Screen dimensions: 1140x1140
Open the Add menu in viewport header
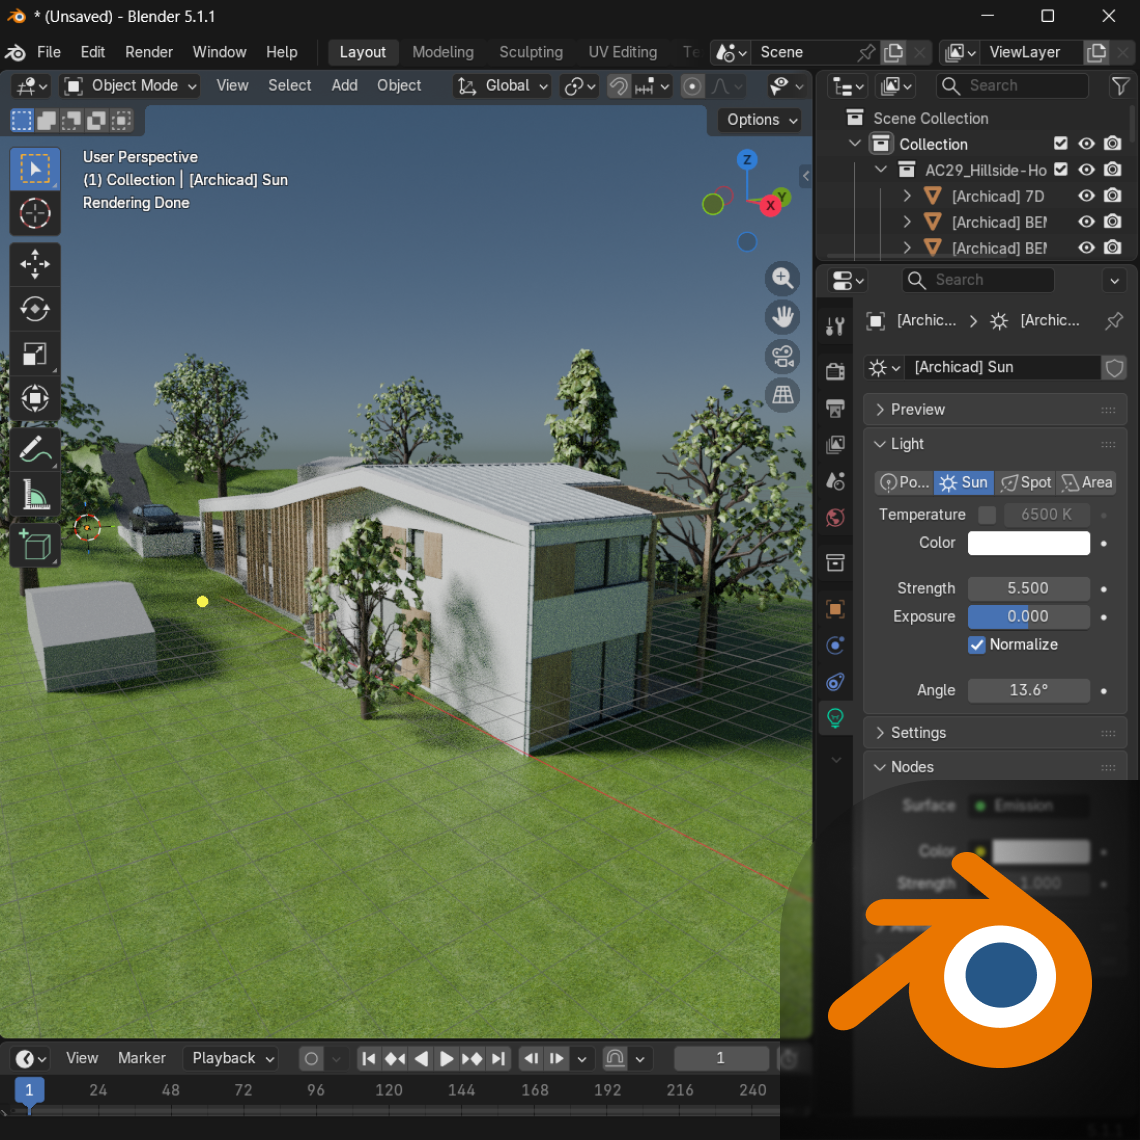tap(344, 86)
